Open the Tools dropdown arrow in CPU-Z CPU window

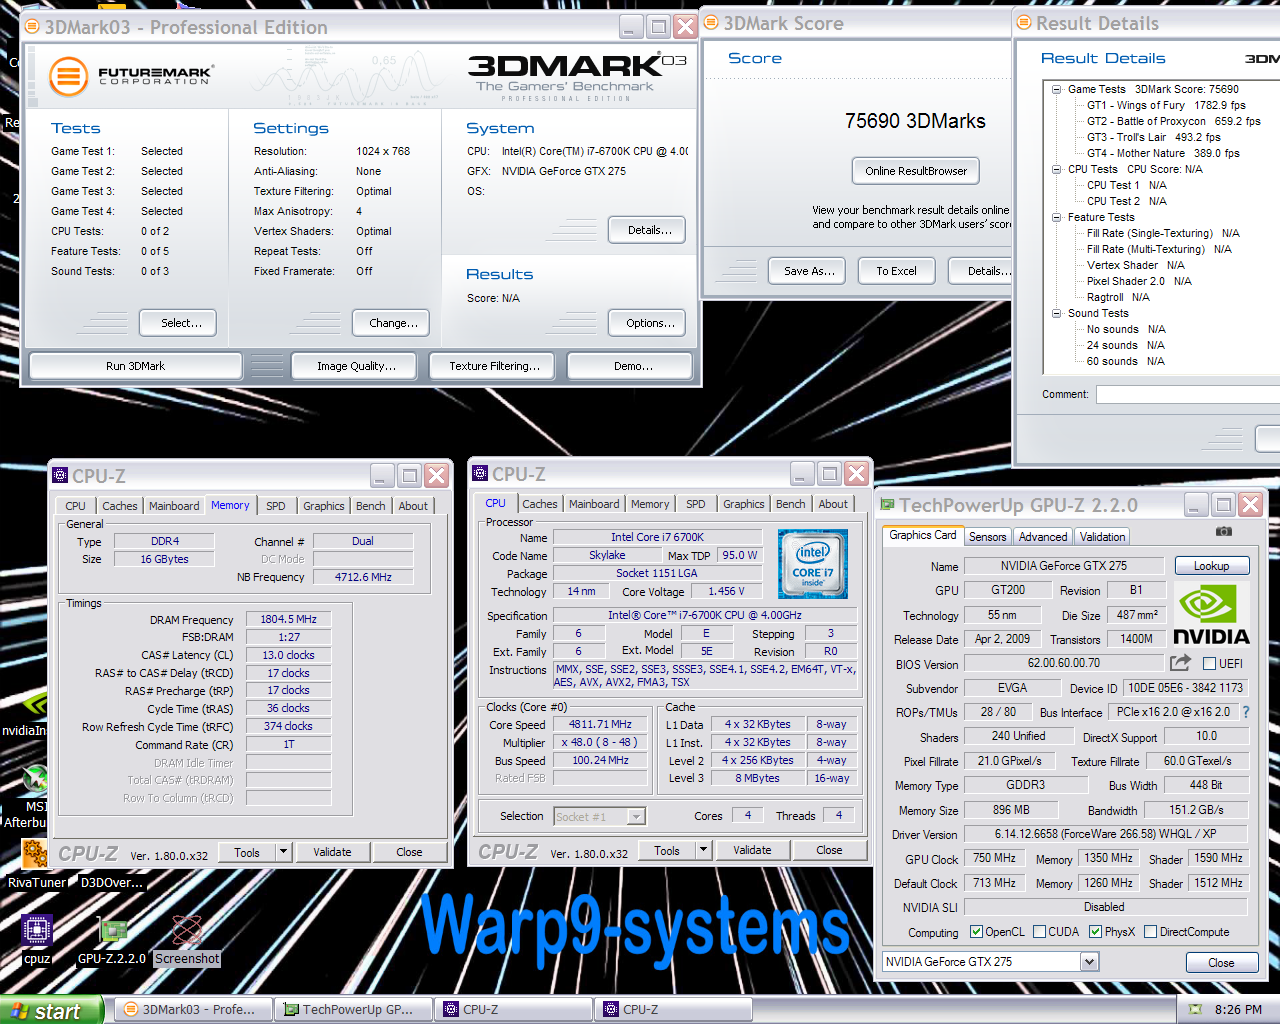tap(703, 850)
